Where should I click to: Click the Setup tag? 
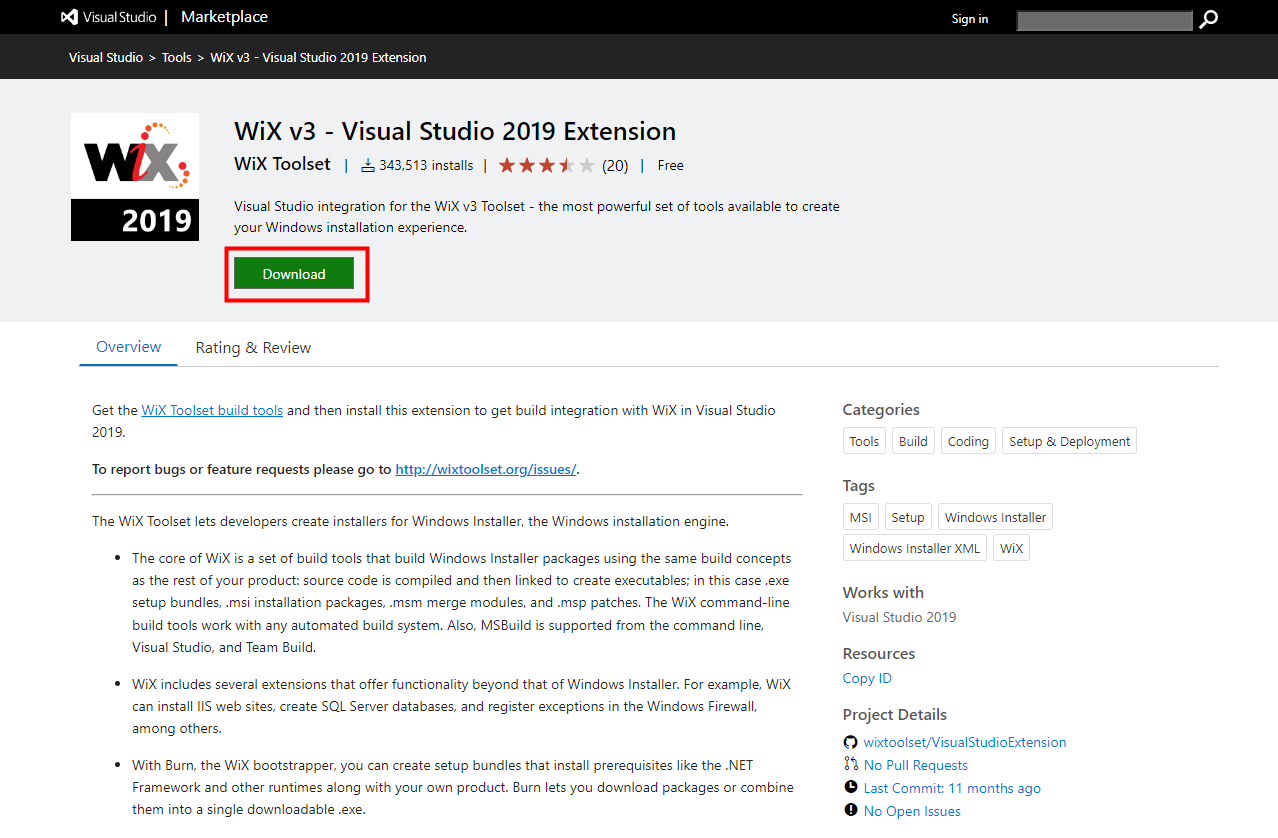click(908, 517)
